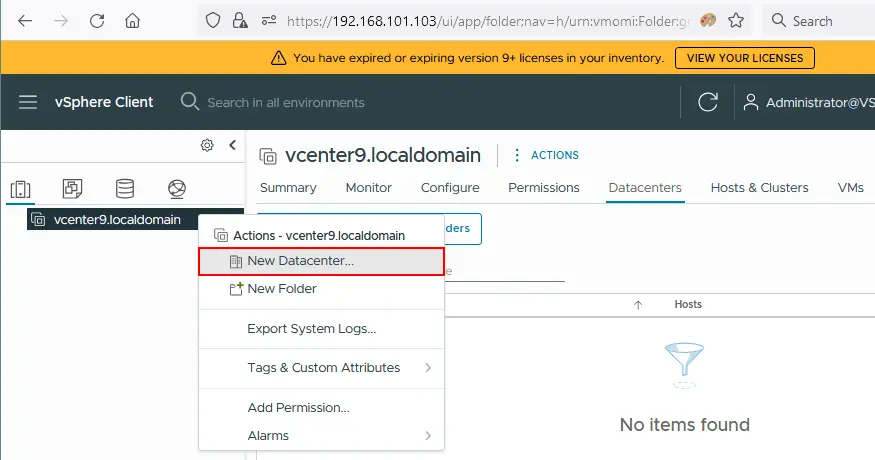Select the Storage inventory icon
The image size is (875, 460).
(x=124, y=189)
